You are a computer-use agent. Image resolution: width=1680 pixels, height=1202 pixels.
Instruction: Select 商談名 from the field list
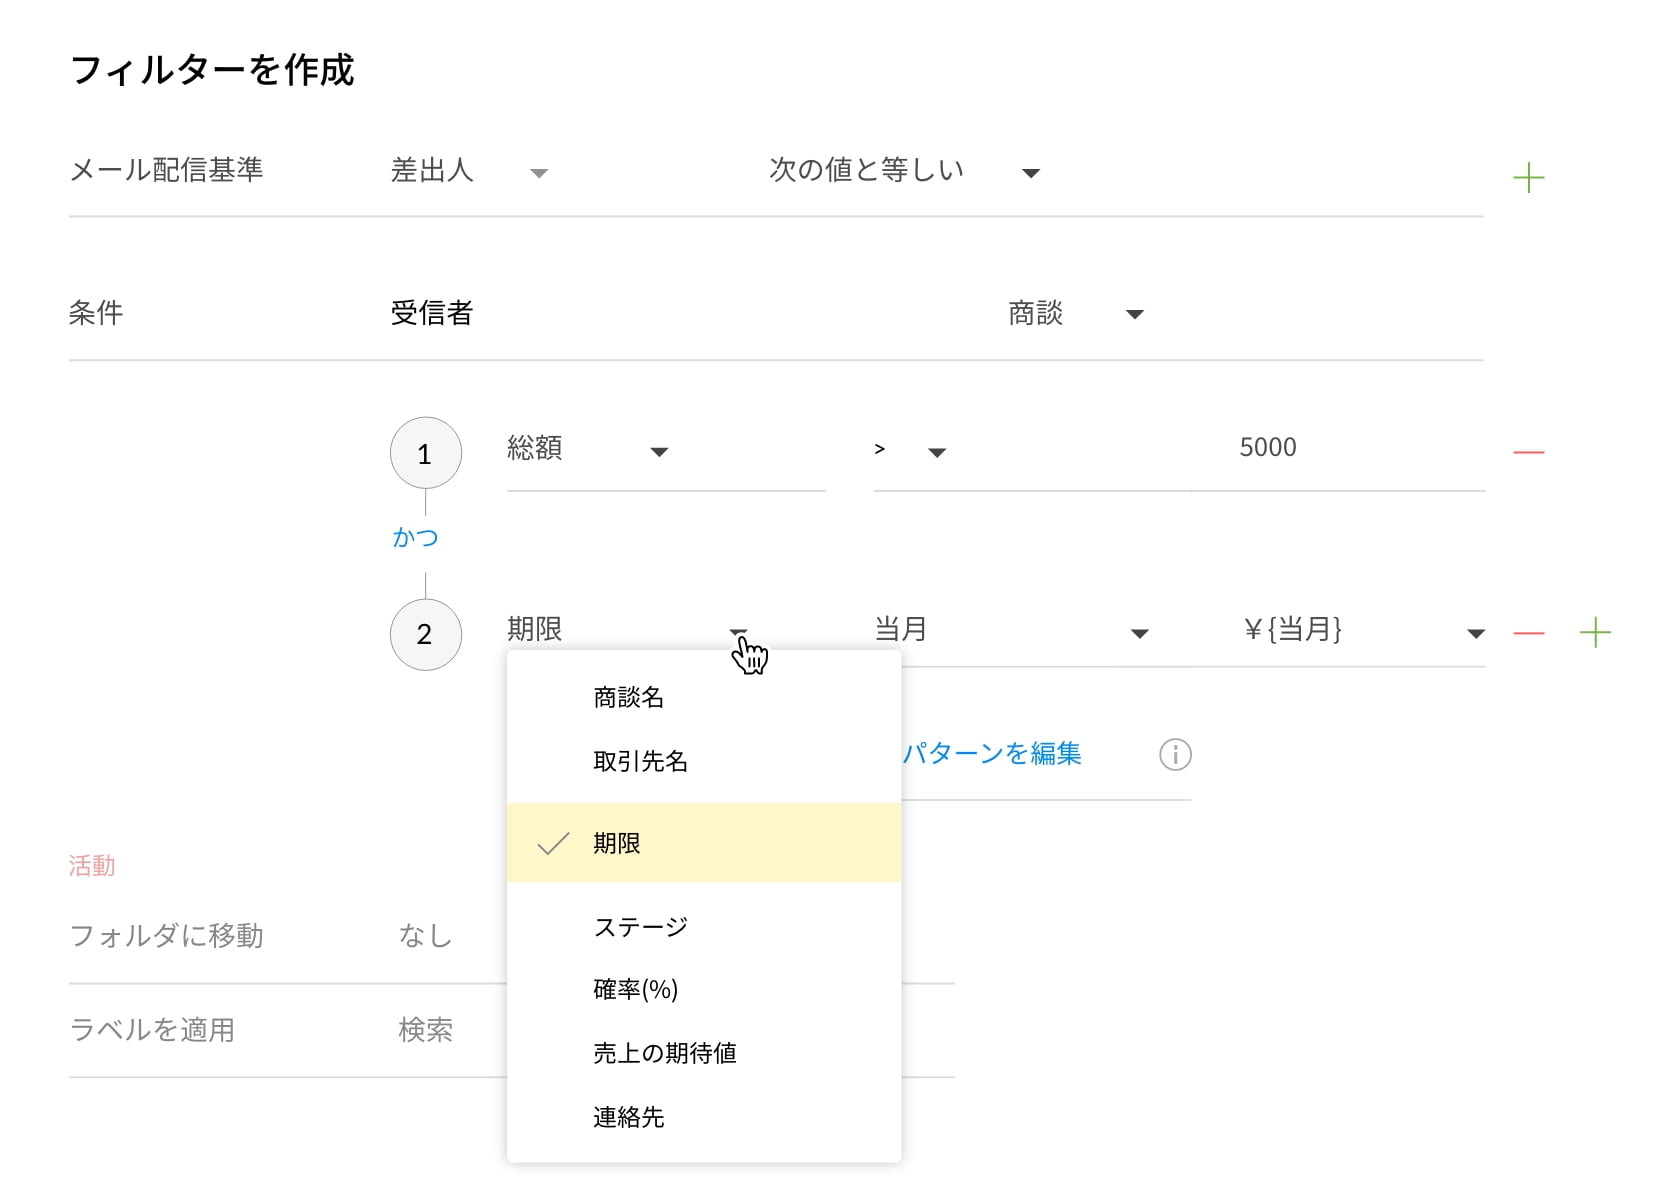[x=628, y=698]
